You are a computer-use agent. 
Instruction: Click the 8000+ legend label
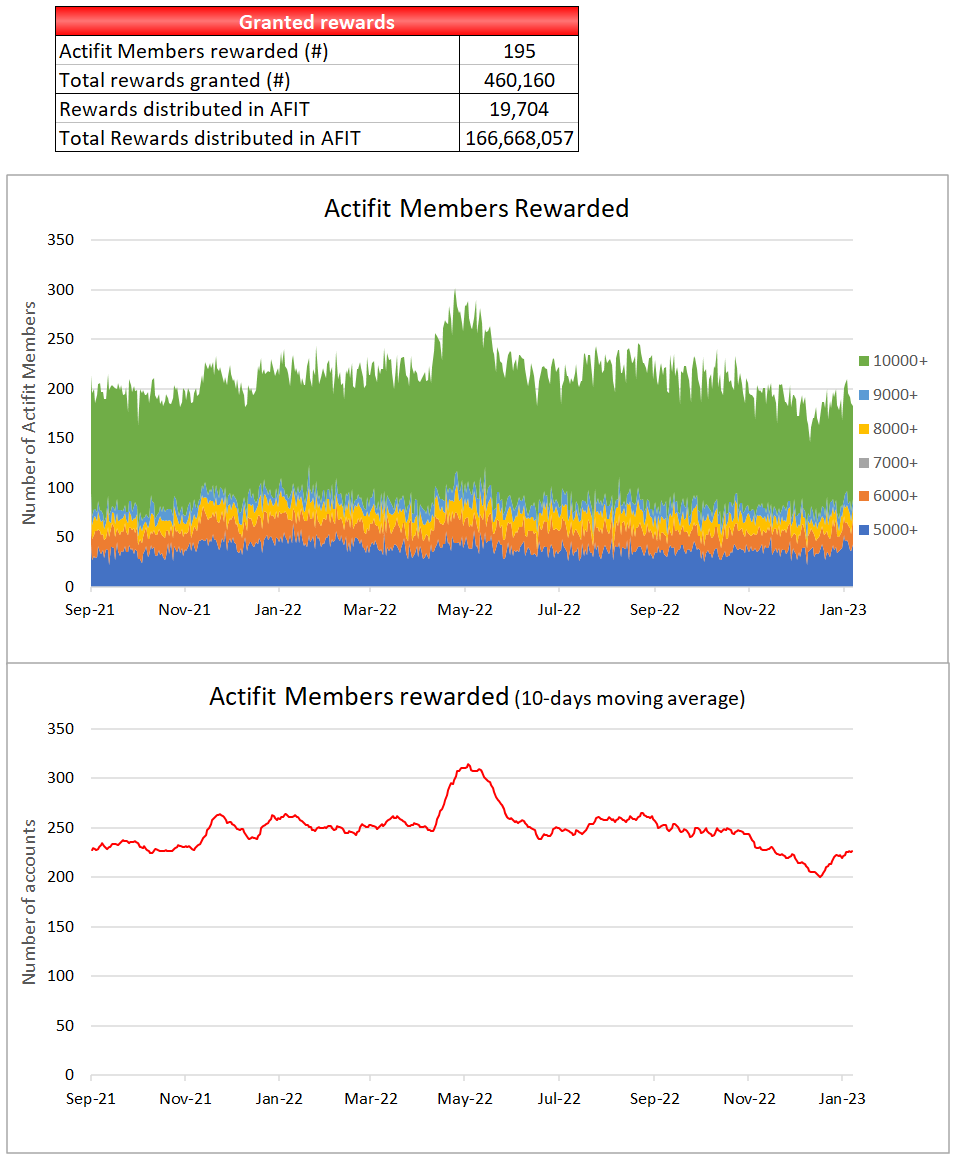pyautogui.click(x=895, y=429)
